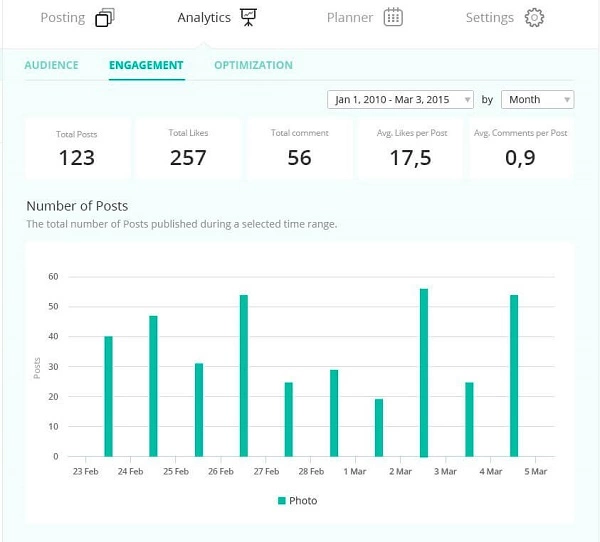This screenshot has height=542, width=600.
Task: Click the Posting stacked pages icon
Action: [x=105, y=18]
